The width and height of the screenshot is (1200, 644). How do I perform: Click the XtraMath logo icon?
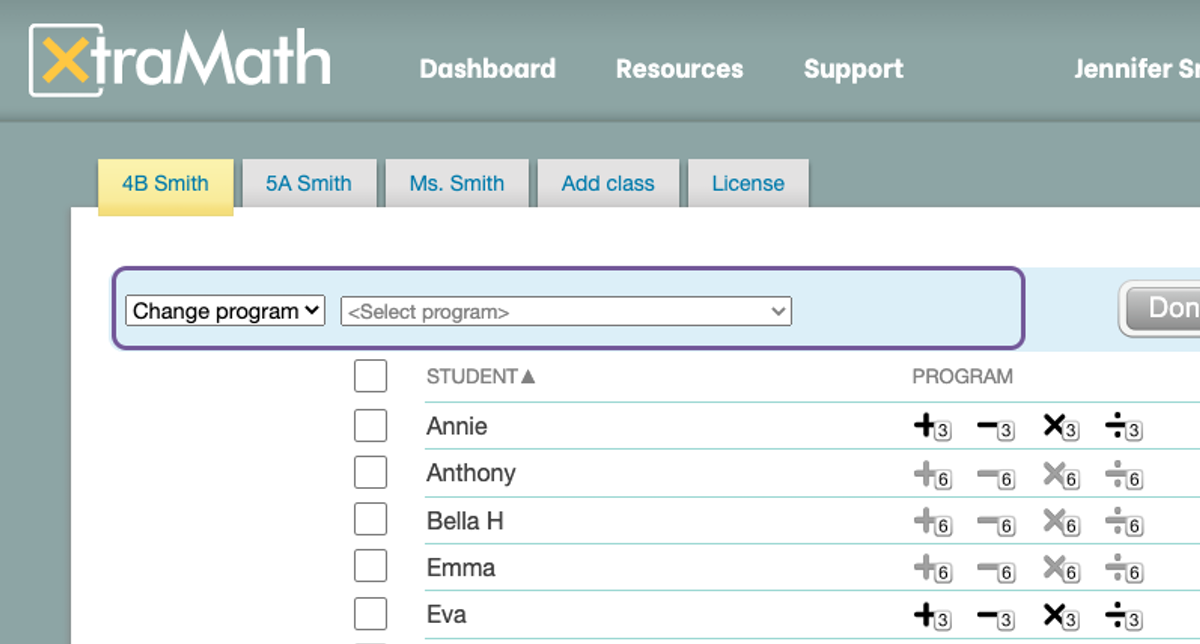tap(66, 60)
